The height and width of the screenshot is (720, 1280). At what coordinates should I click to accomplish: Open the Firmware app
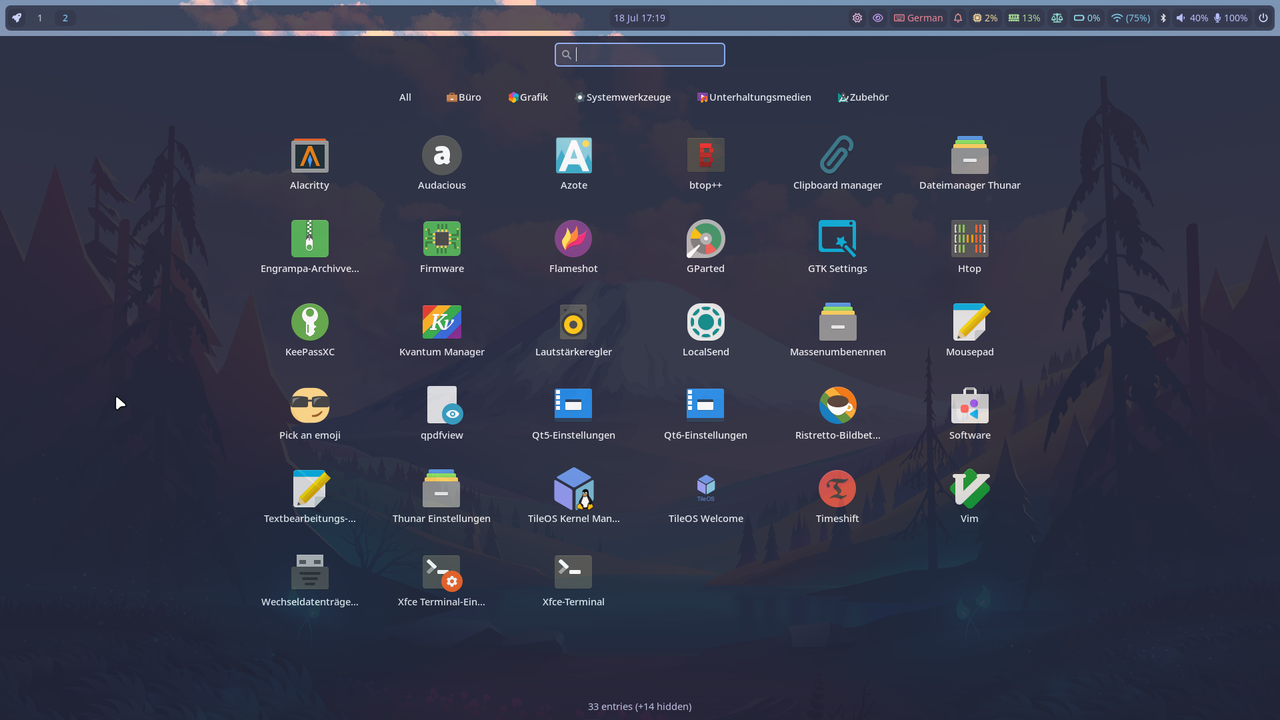pyautogui.click(x=442, y=247)
